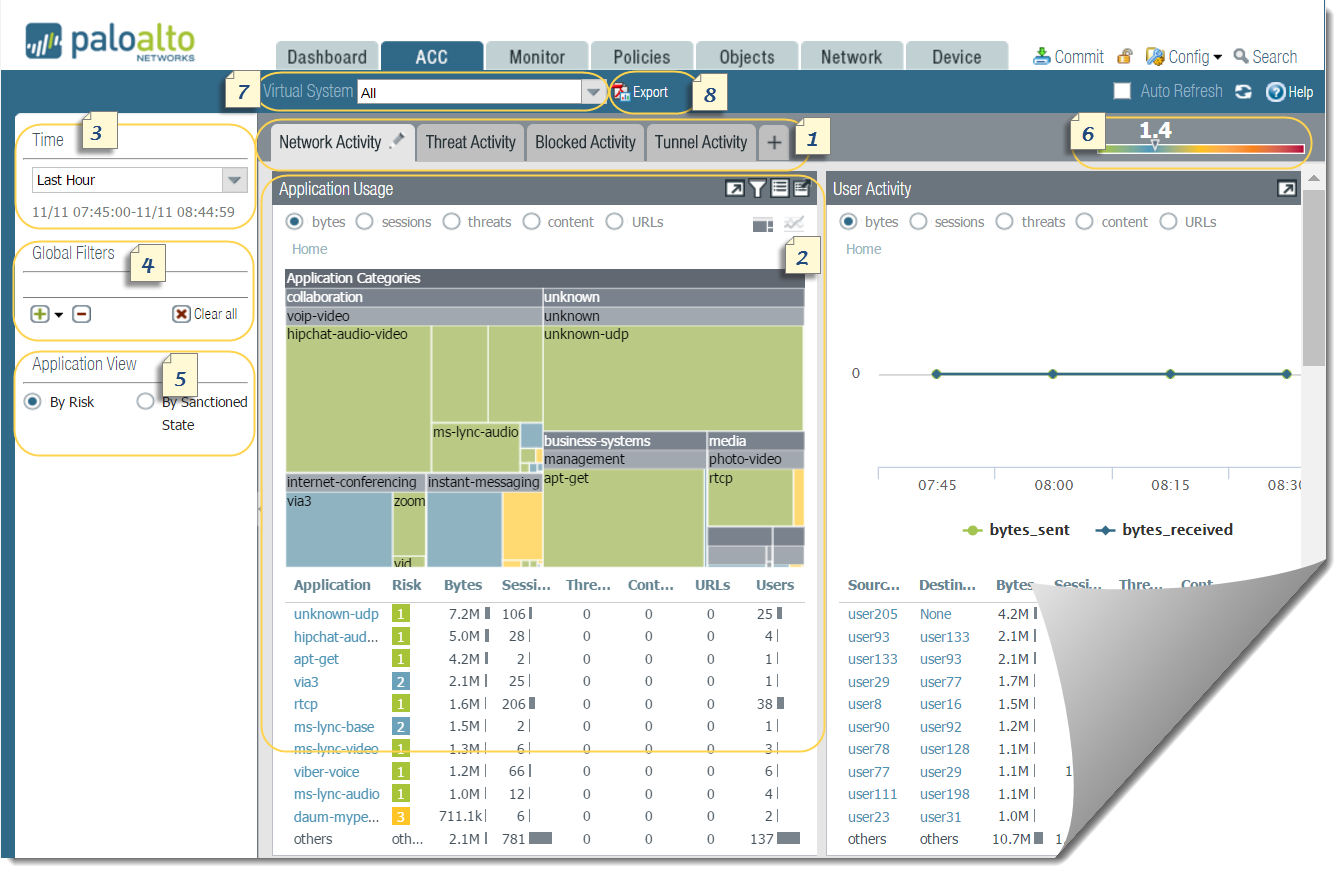Open the Config dropdown menu
The height and width of the screenshot is (873, 1341).
(1185, 57)
